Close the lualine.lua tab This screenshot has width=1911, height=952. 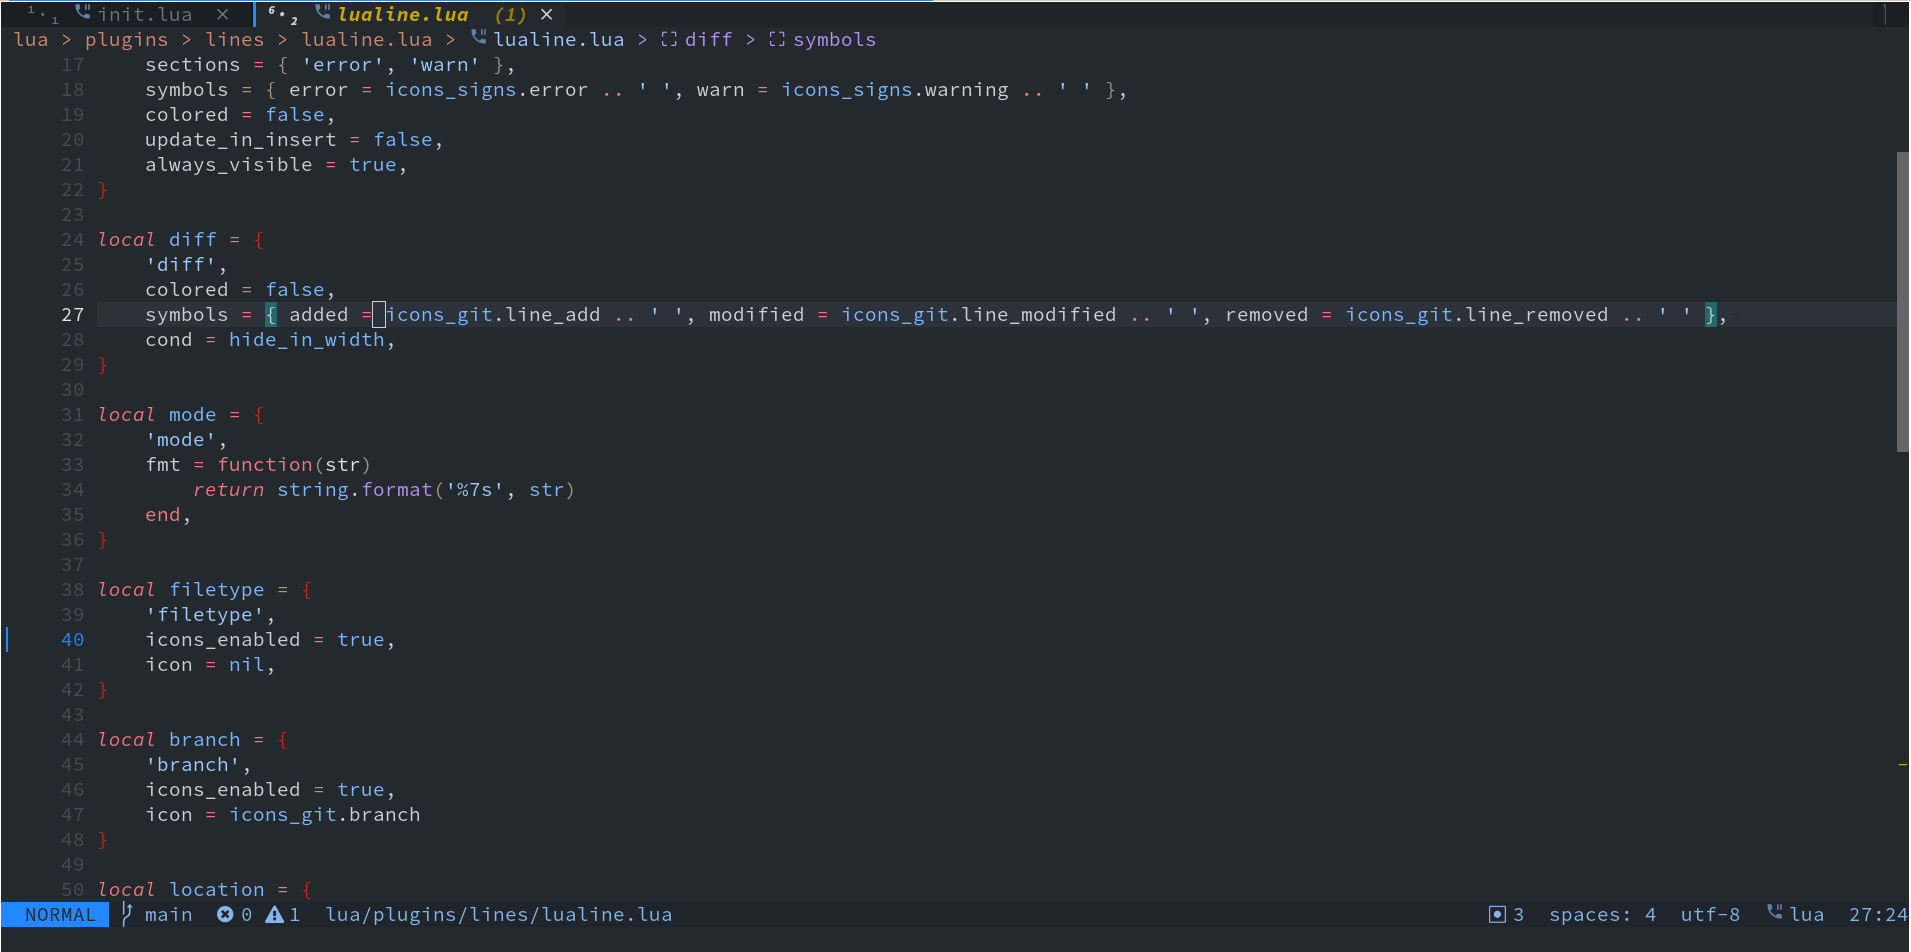click(546, 14)
